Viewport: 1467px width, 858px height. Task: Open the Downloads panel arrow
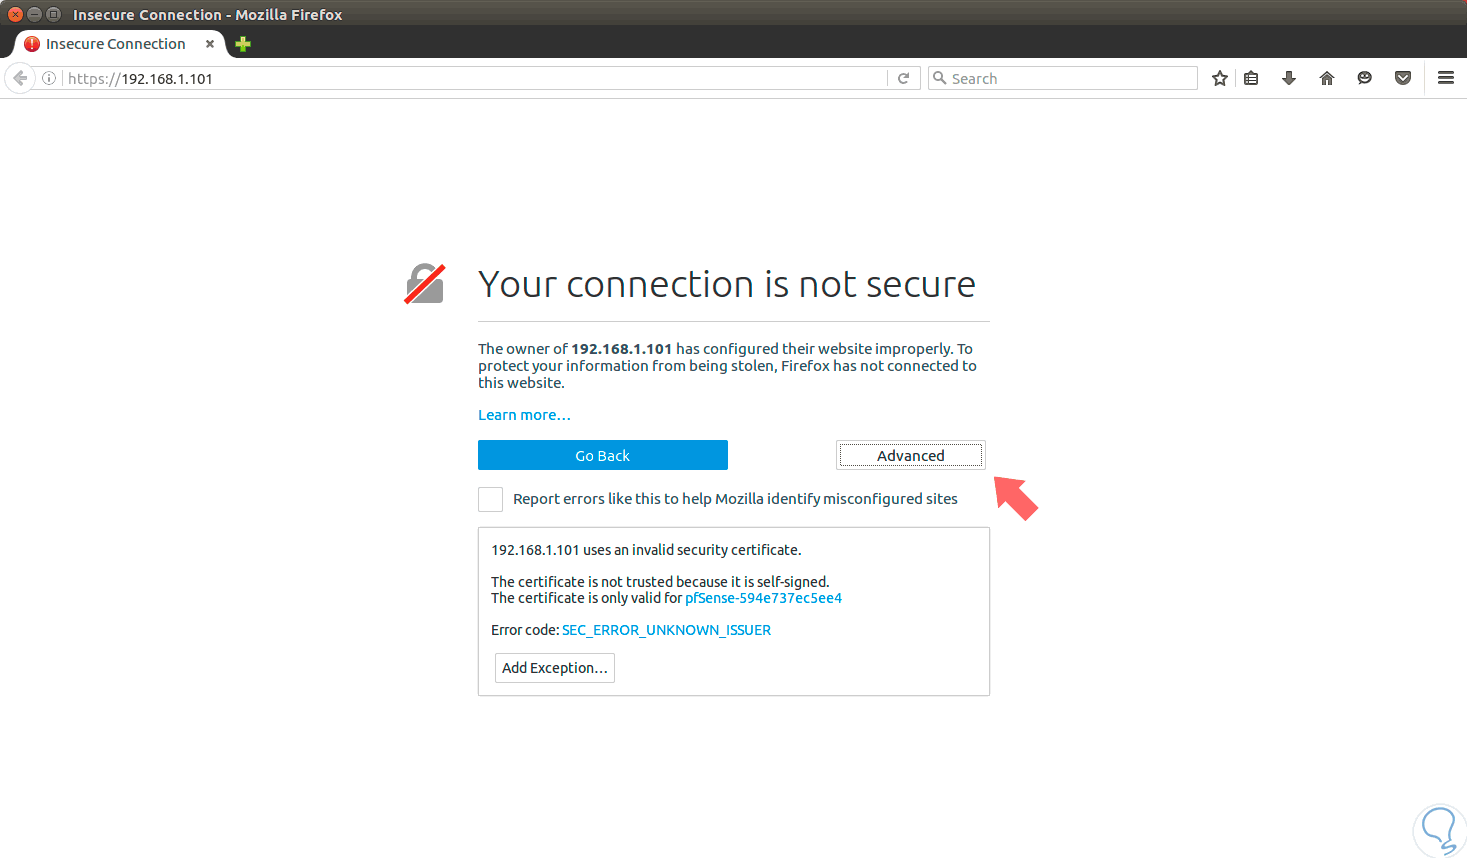pyautogui.click(x=1289, y=78)
